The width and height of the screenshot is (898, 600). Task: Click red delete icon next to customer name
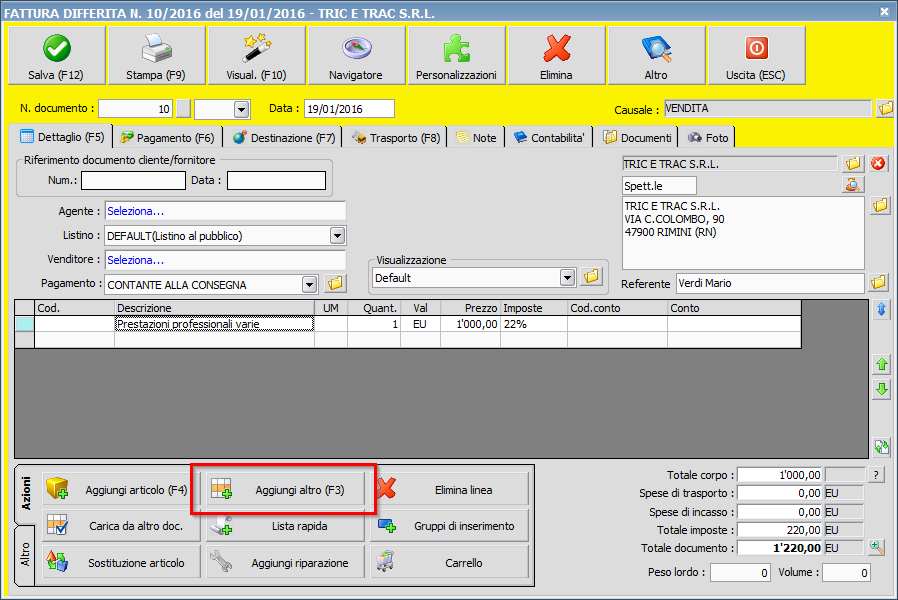[x=879, y=163]
